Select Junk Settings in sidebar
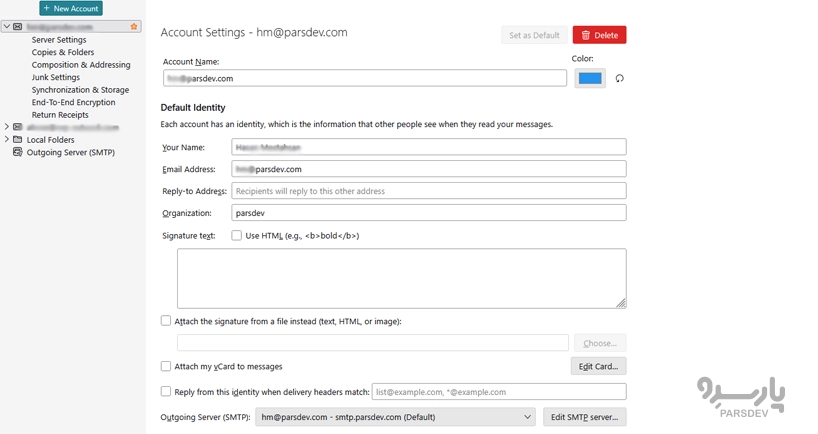The width and height of the screenshot is (818, 434). pos(56,77)
